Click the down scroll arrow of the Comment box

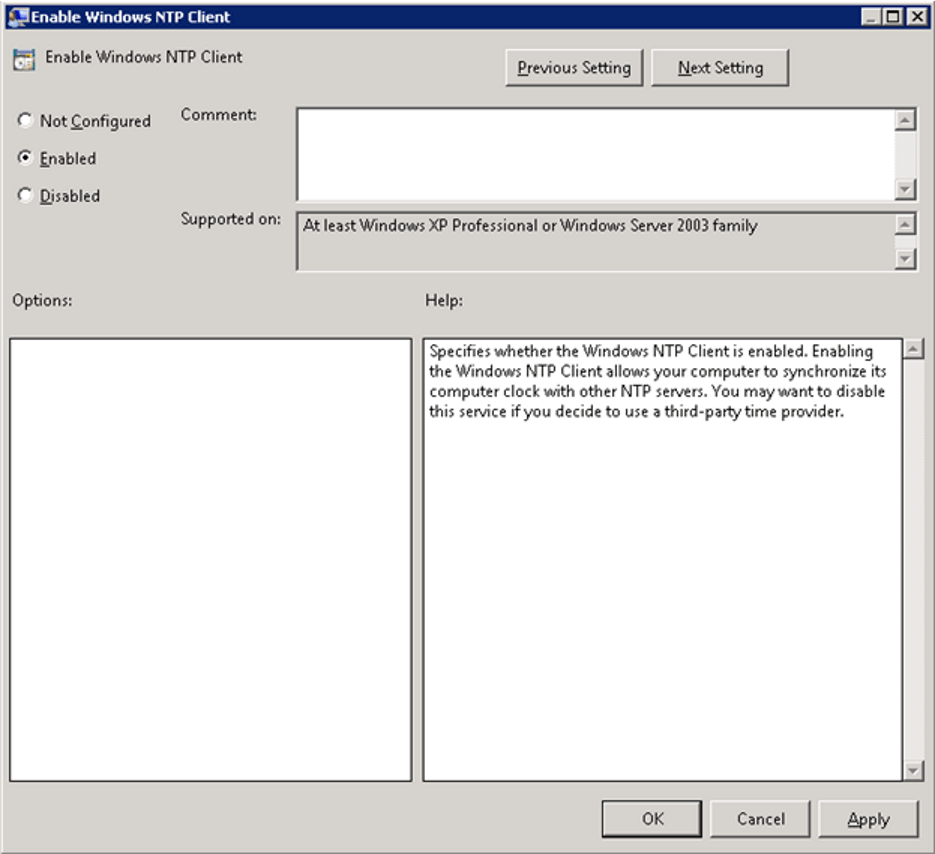click(x=906, y=190)
